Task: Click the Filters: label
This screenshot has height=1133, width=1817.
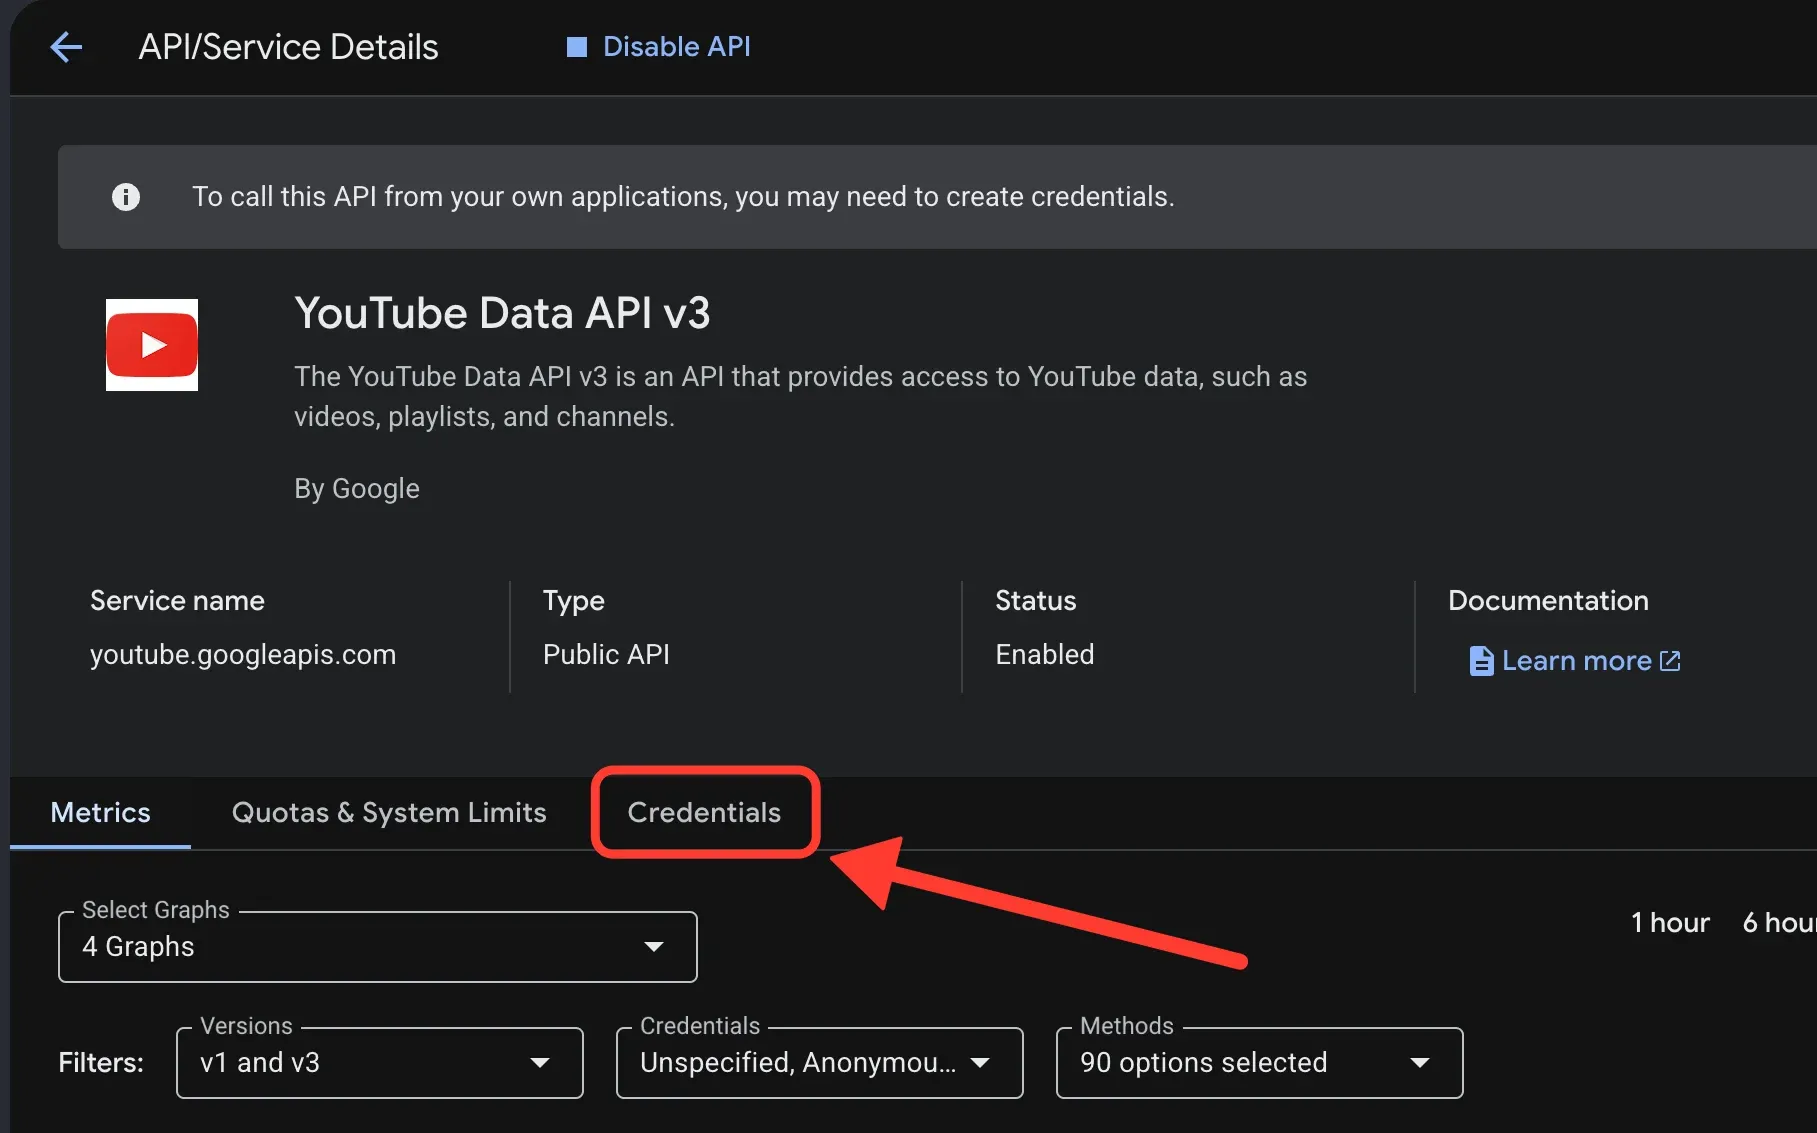Action: 101,1063
